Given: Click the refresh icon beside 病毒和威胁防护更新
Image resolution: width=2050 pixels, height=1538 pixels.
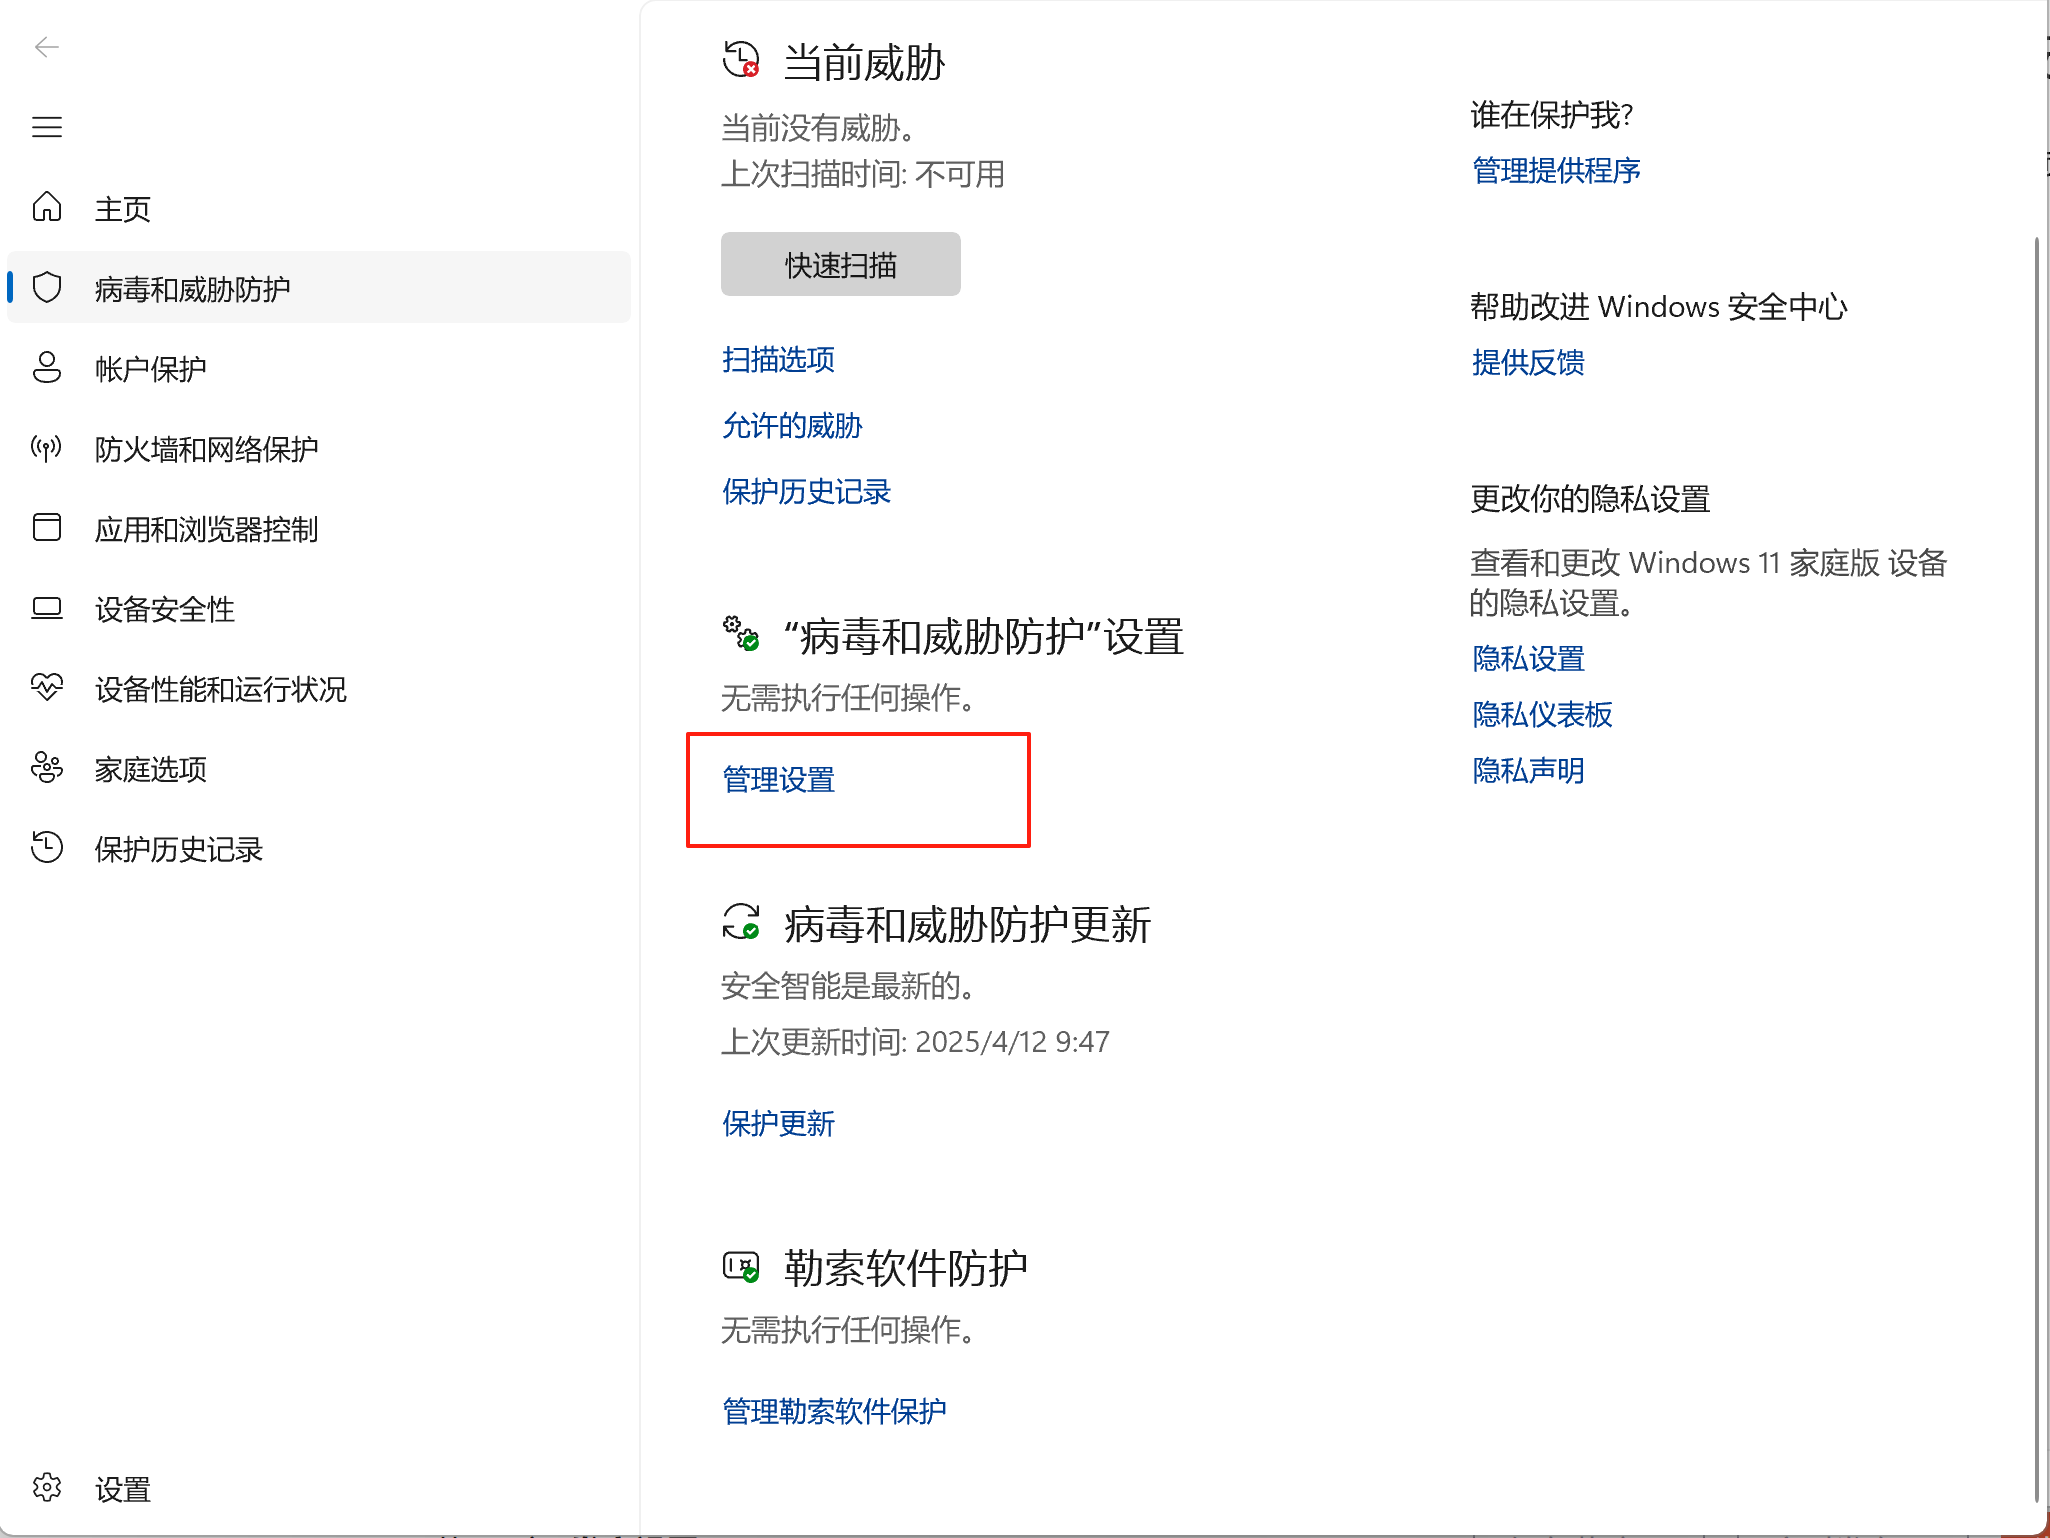Looking at the screenshot, I should click(741, 922).
